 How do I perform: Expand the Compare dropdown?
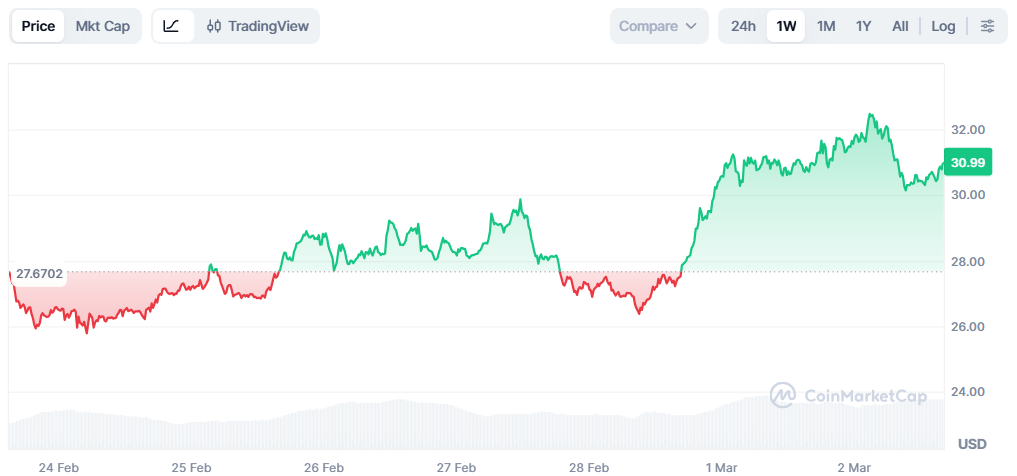[x=658, y=26]
